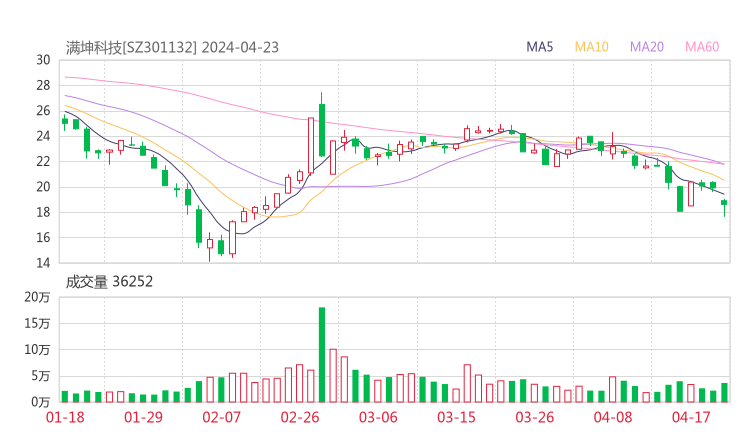The width and height of the screenshot is (740, 440).
Task: Click the MA10 legend label
Action: (x=591, y=47)
